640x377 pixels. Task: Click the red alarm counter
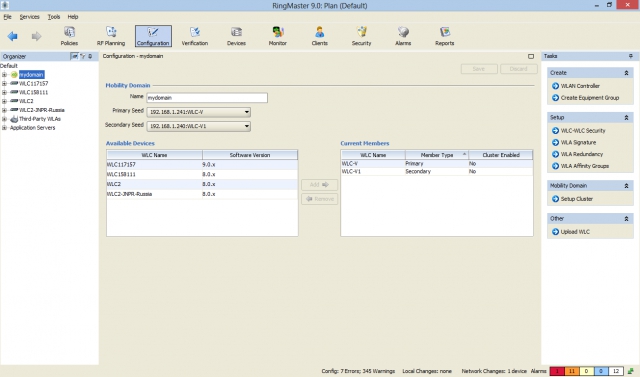coord(557,371)
